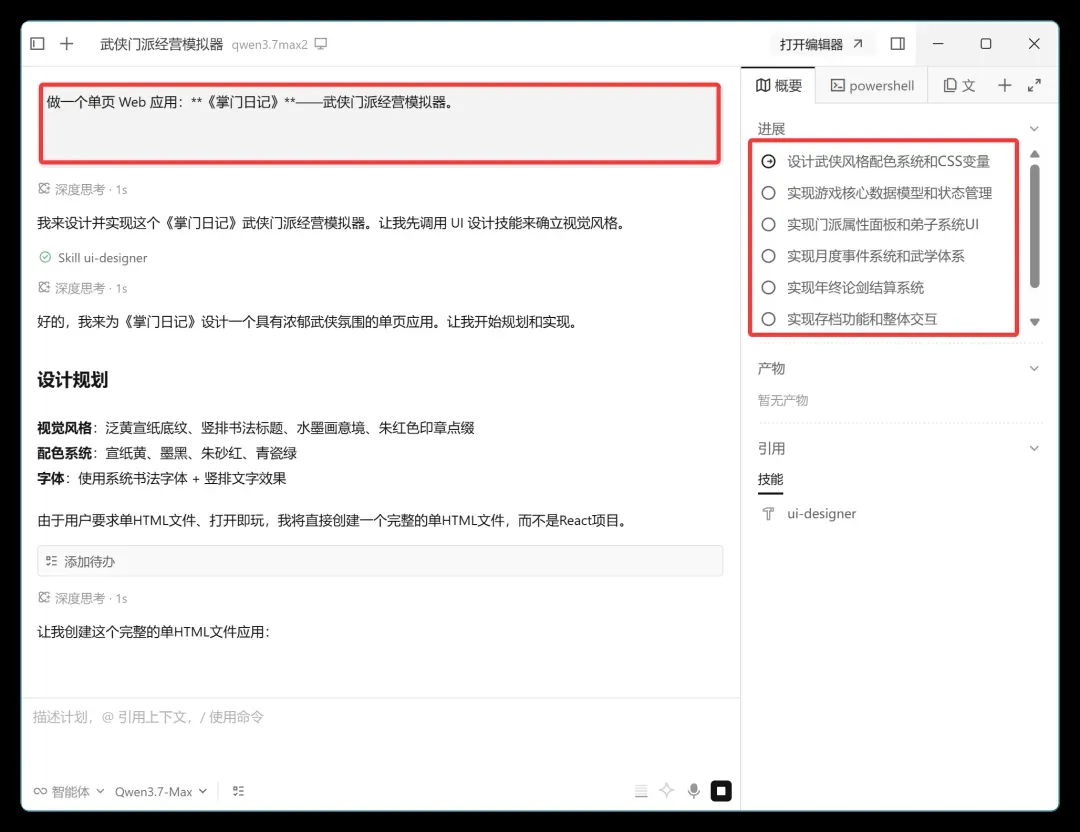Expand first 深度思考 · 1s block

pos(83,189)
